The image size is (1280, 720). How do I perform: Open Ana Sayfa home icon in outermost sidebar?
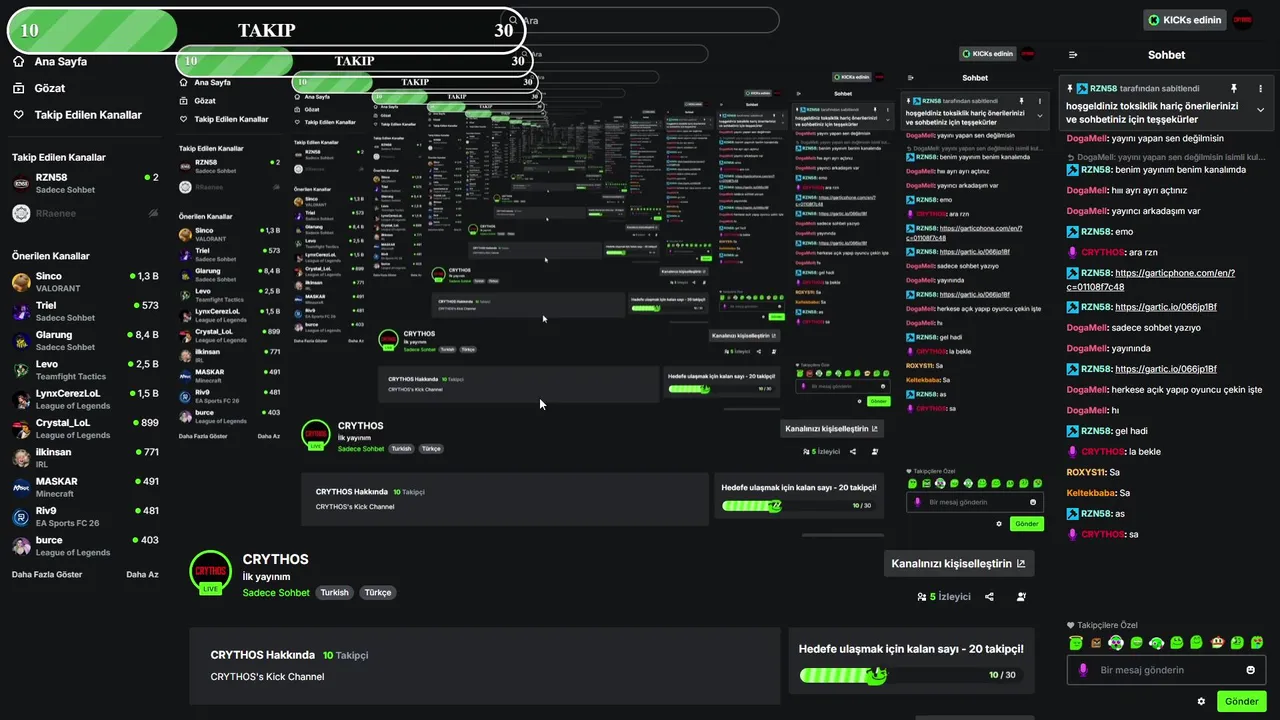tap(18, 61)
